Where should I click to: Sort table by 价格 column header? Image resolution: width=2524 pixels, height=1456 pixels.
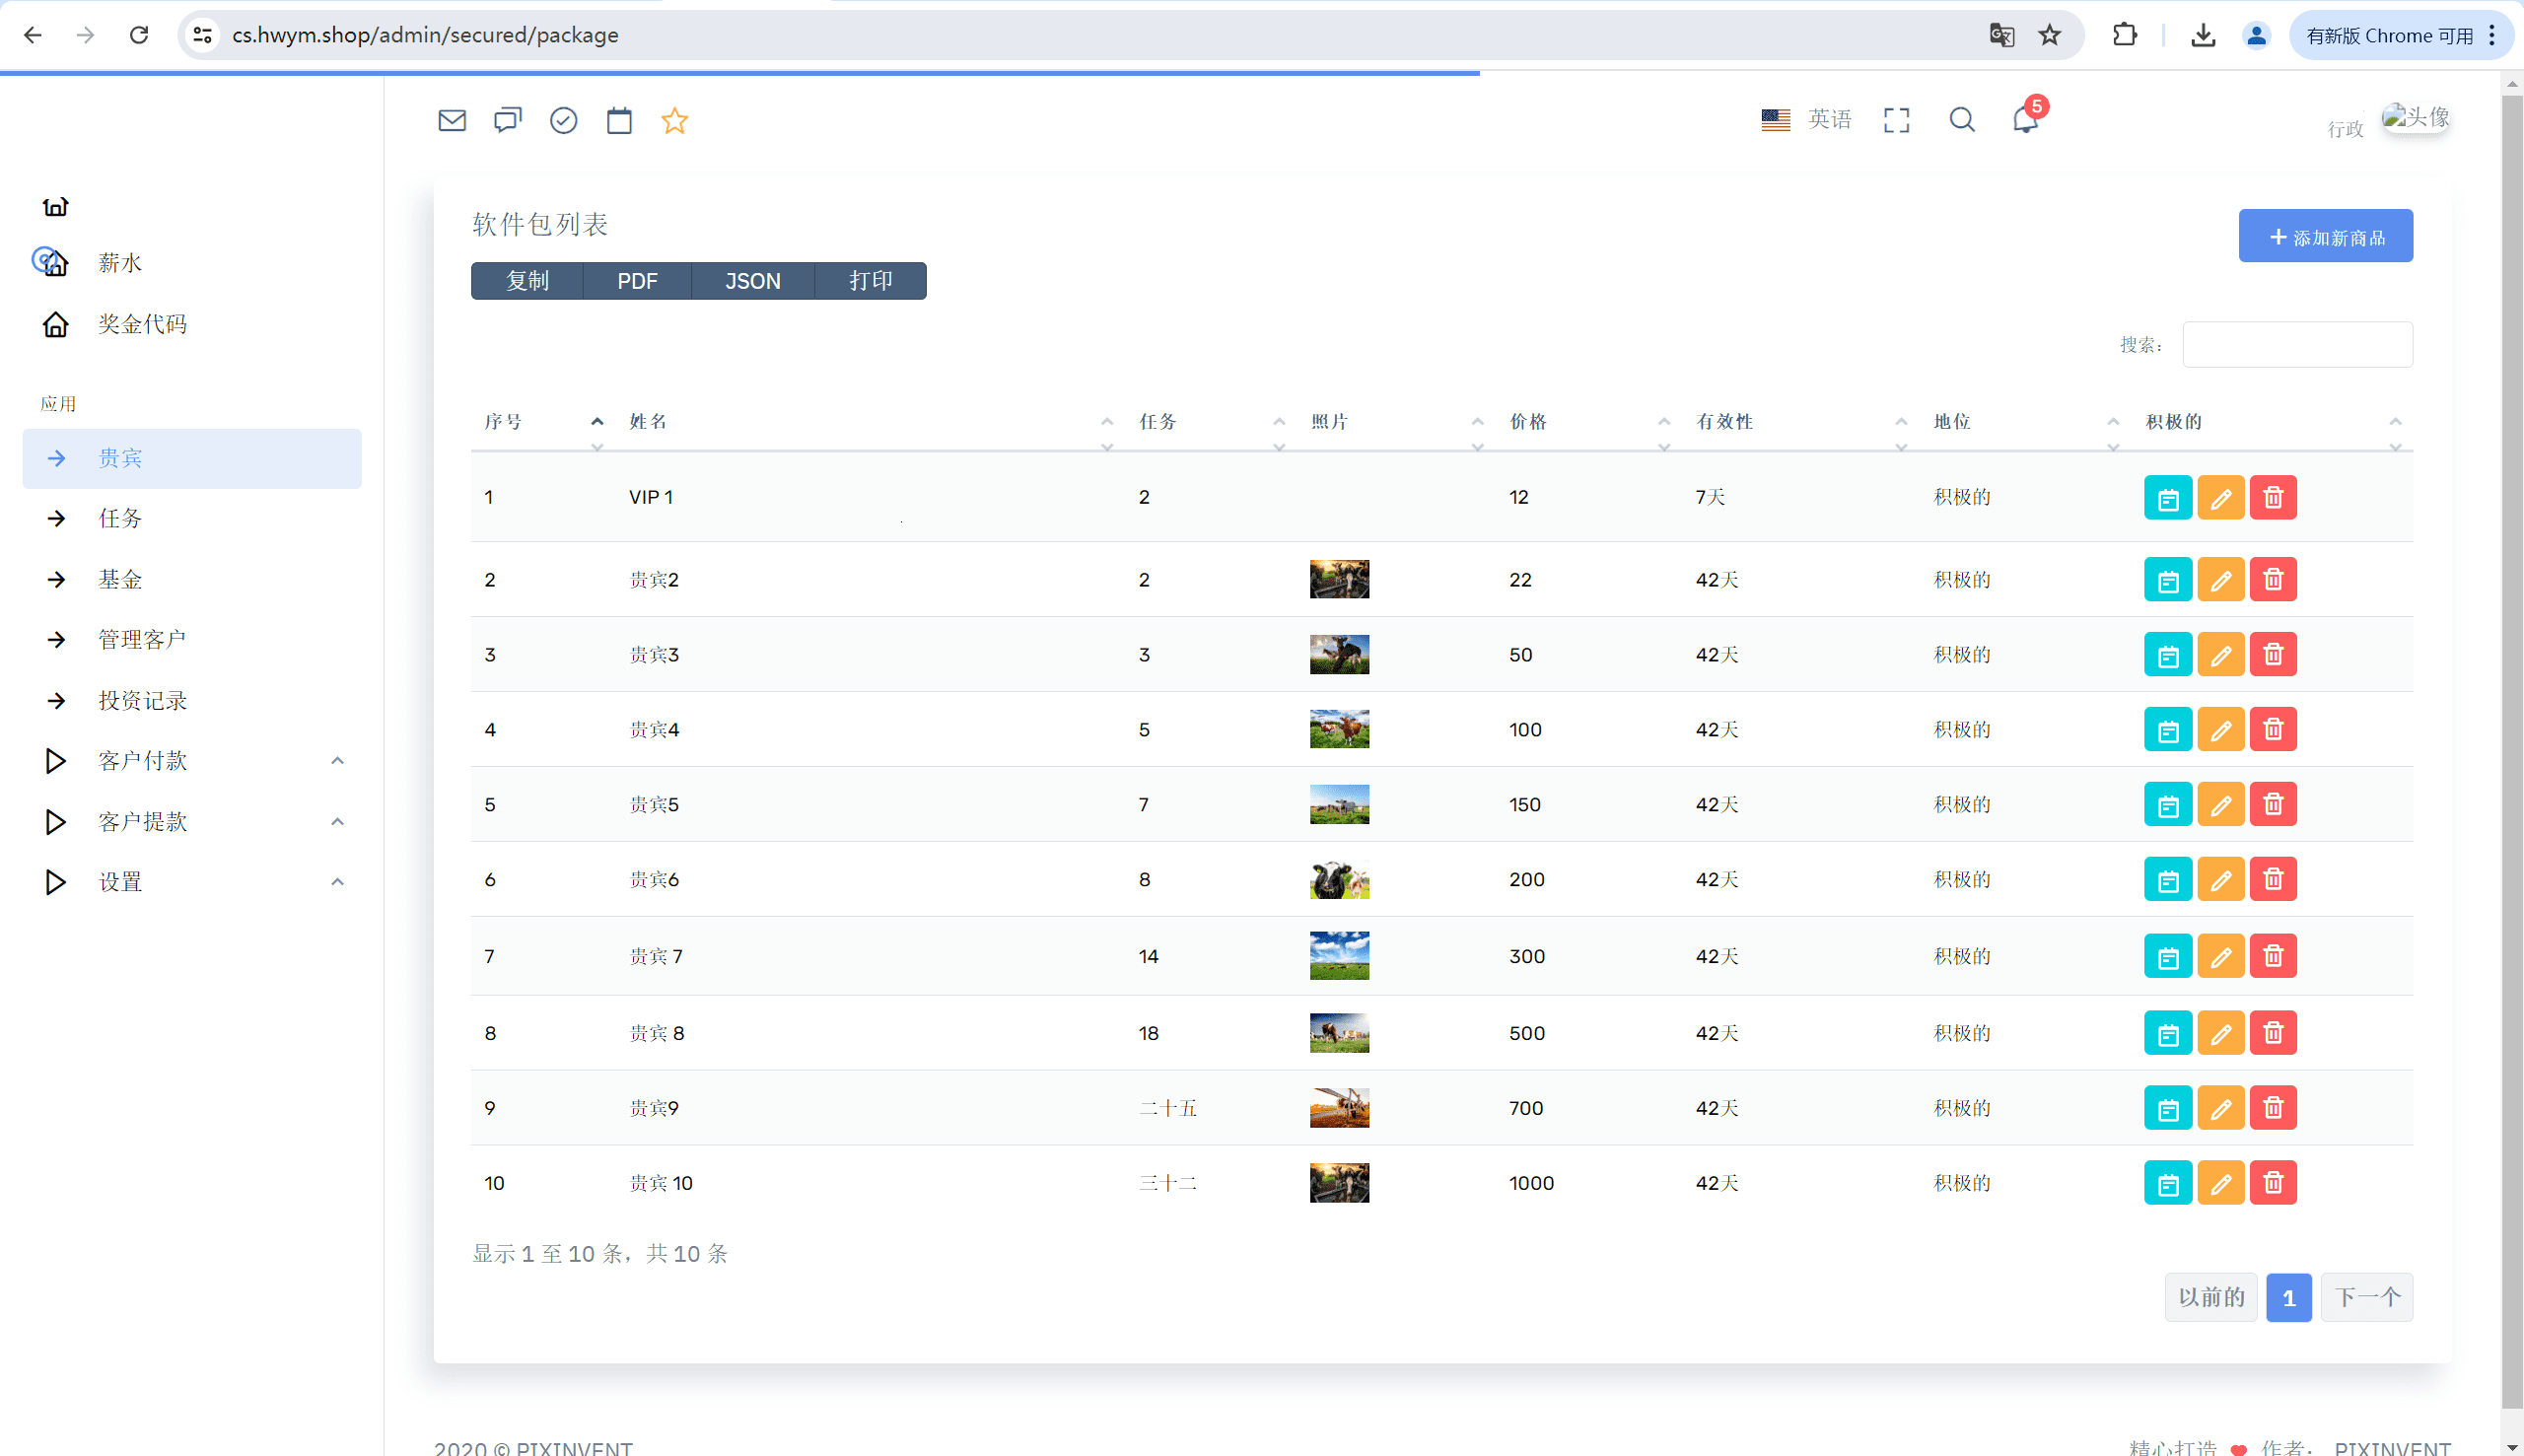[x=1527, y=422]
